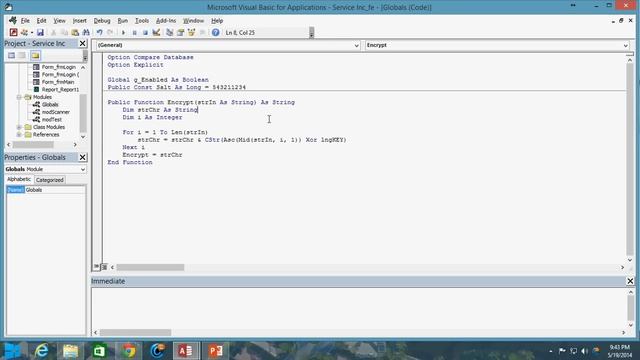This screenshot has width=640, height=360.
Task: Toggle Folders view in Project panel
Action: [x=35, y=56]
